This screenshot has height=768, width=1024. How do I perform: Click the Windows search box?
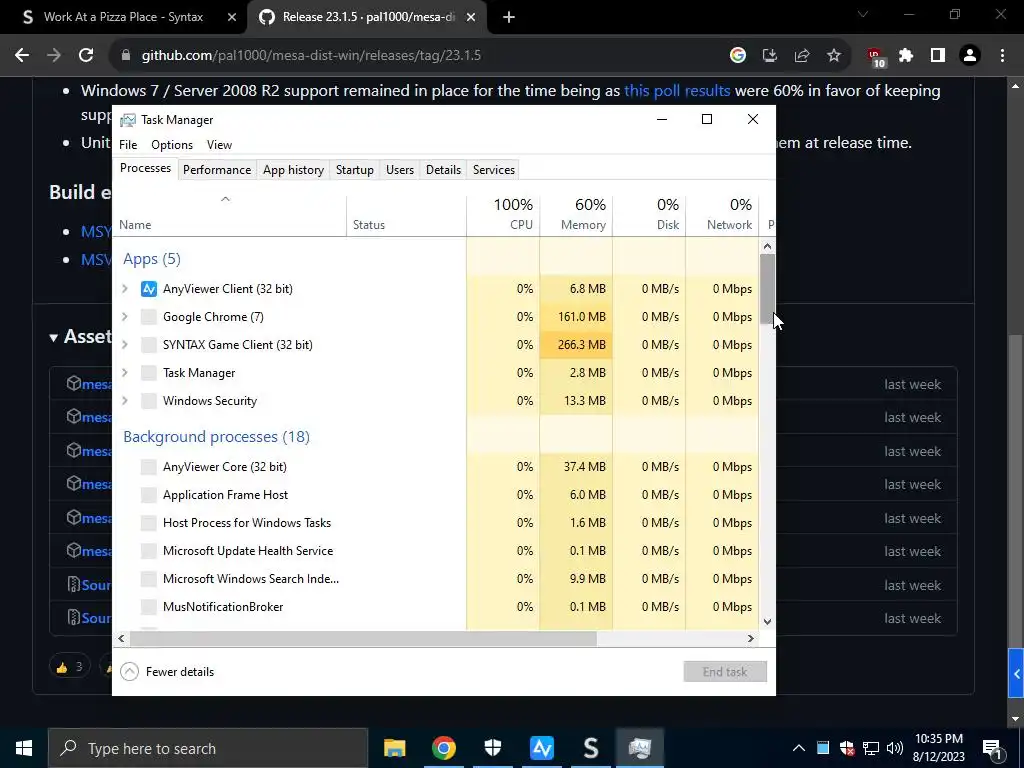pyautogui.click(x=208, y=748)
